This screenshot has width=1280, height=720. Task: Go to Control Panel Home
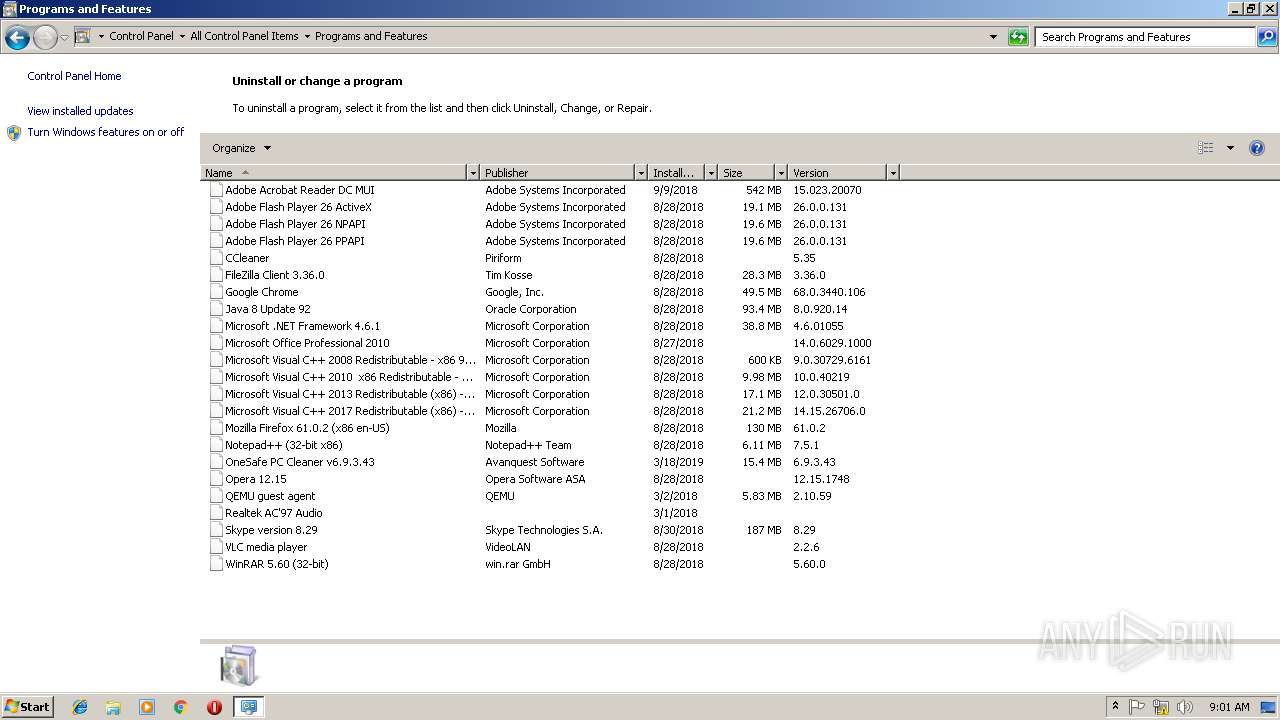pos(74,76)
